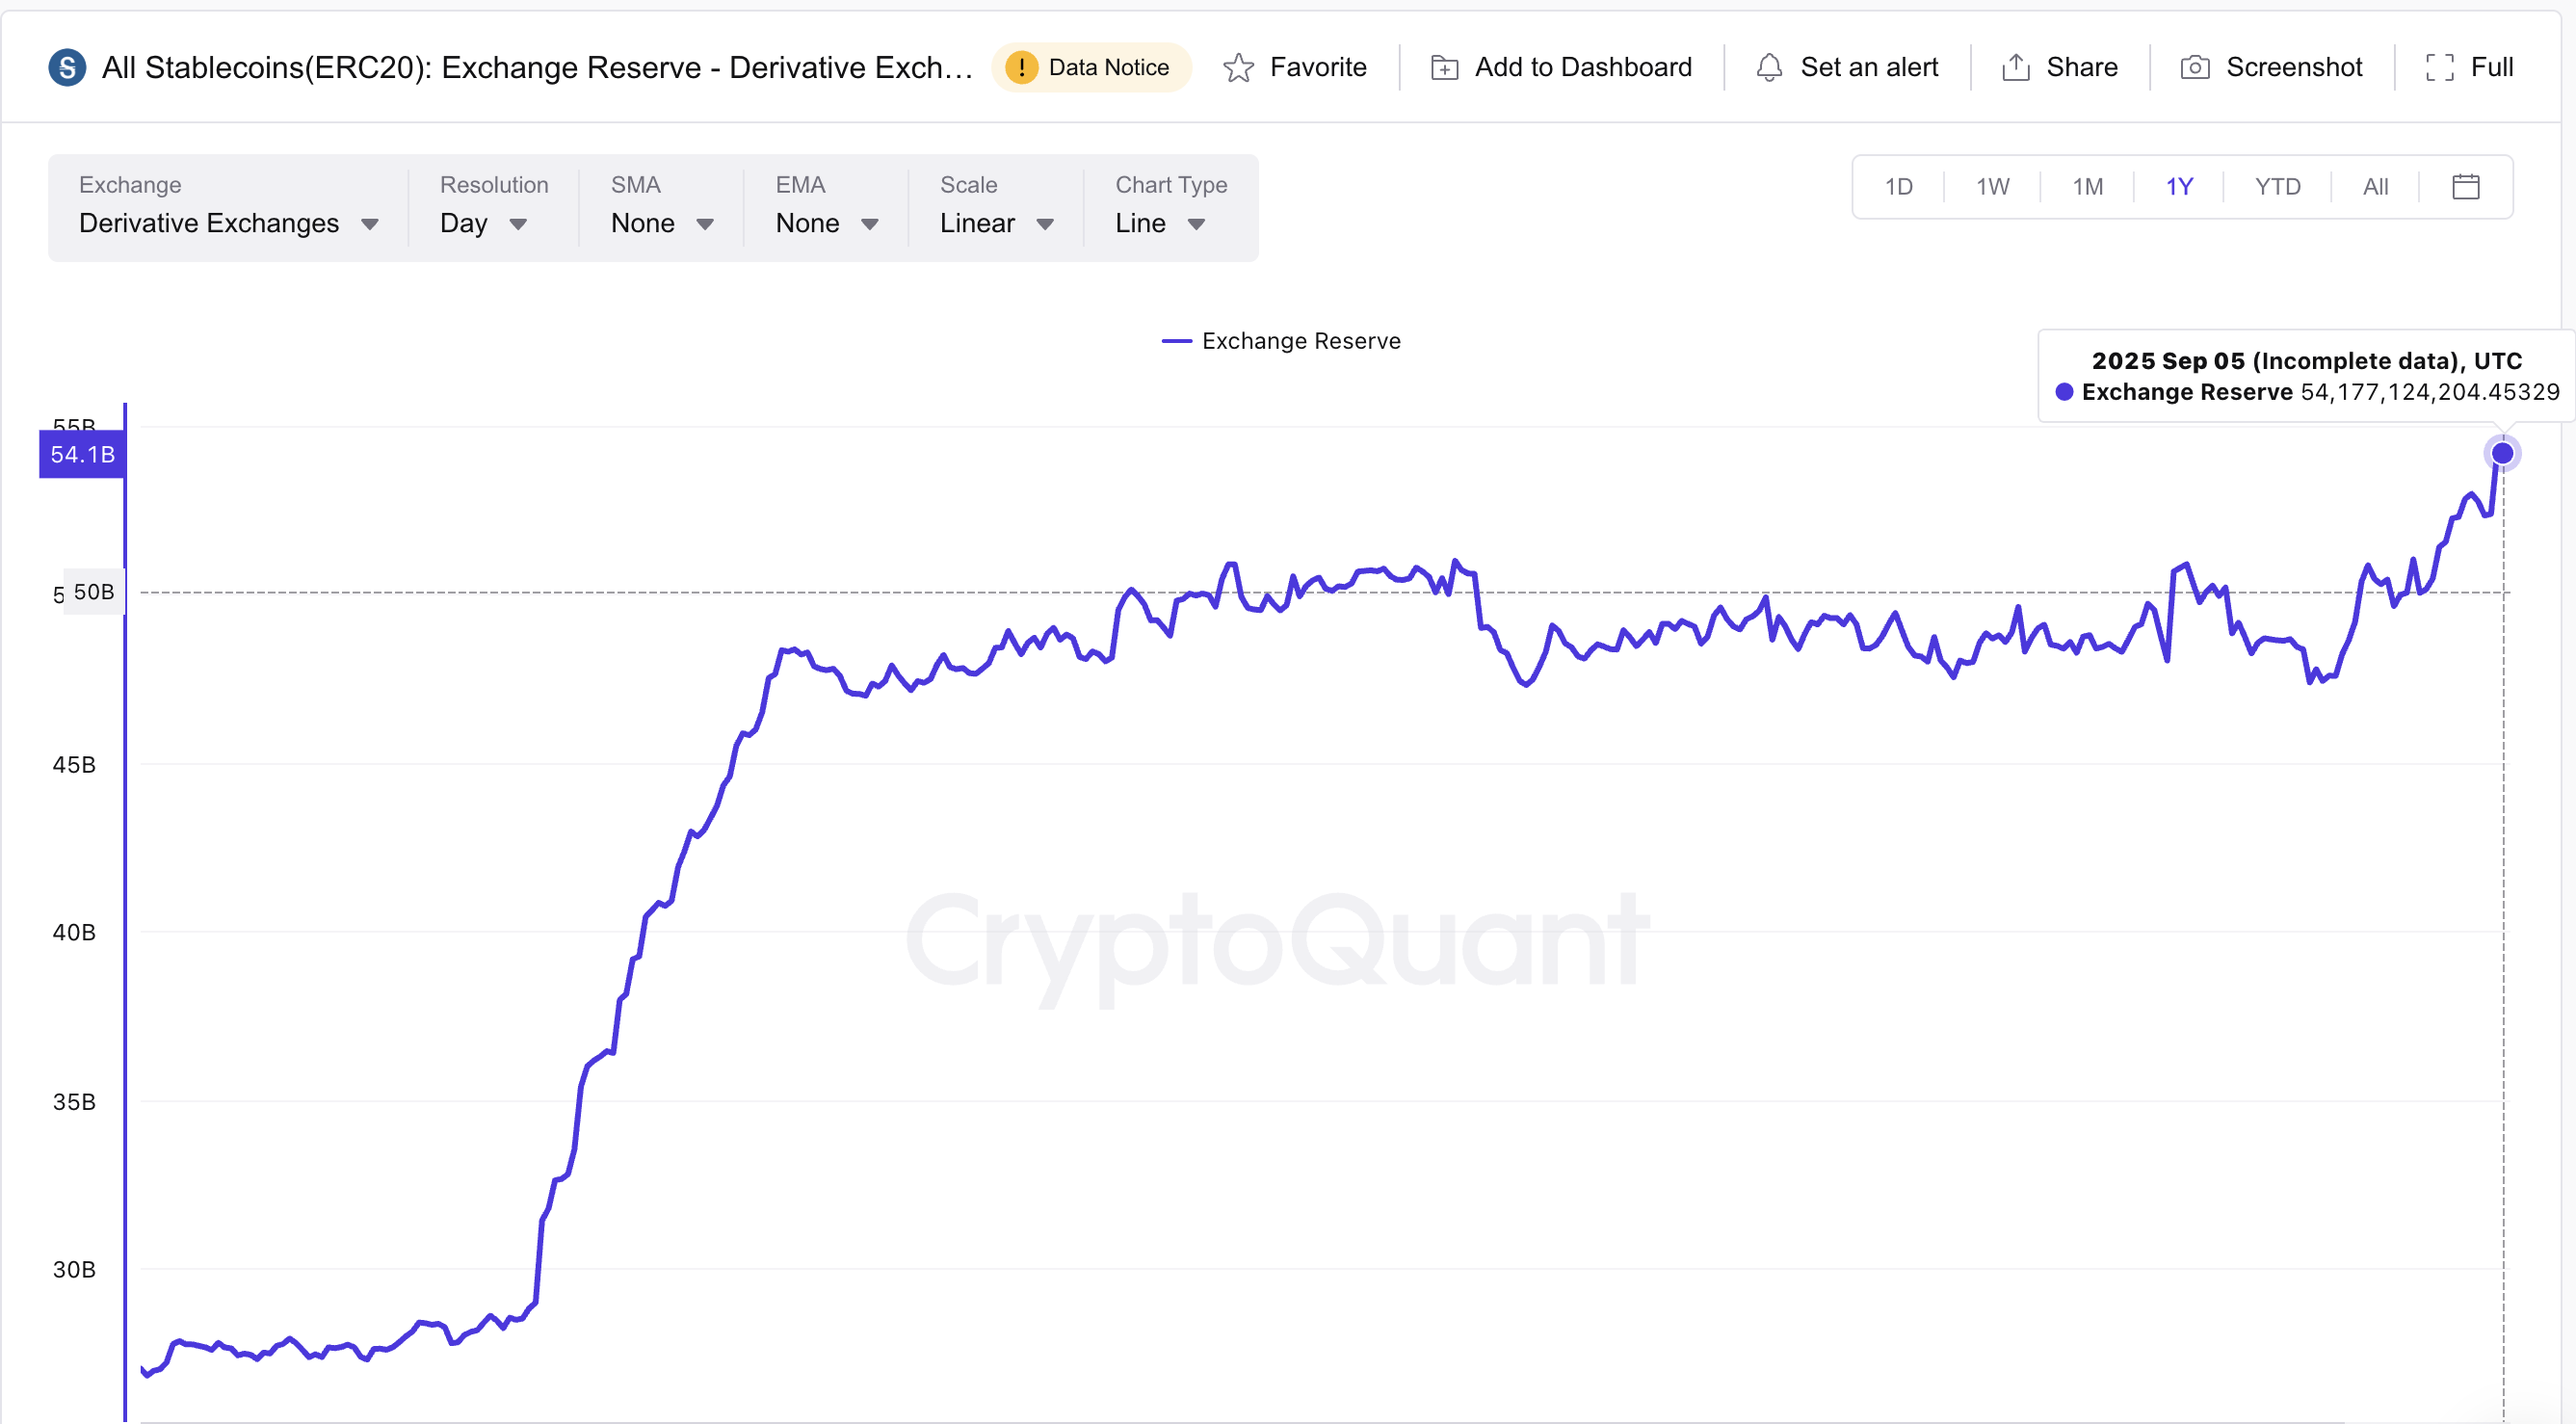Select the 1M time range tab
The height and width of the screenshot is (1424, 2576).
coord(2089,186)
